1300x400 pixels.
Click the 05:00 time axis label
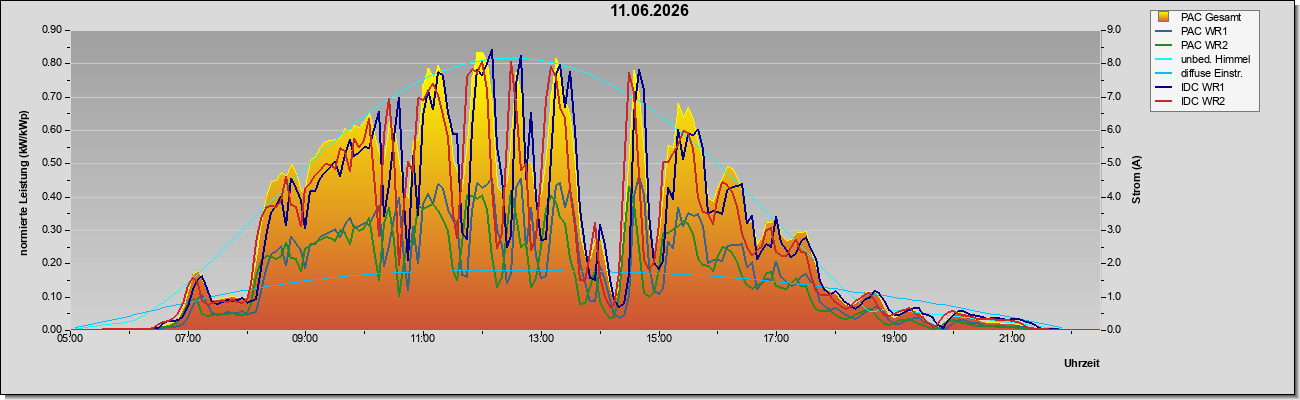pos(70,339)
